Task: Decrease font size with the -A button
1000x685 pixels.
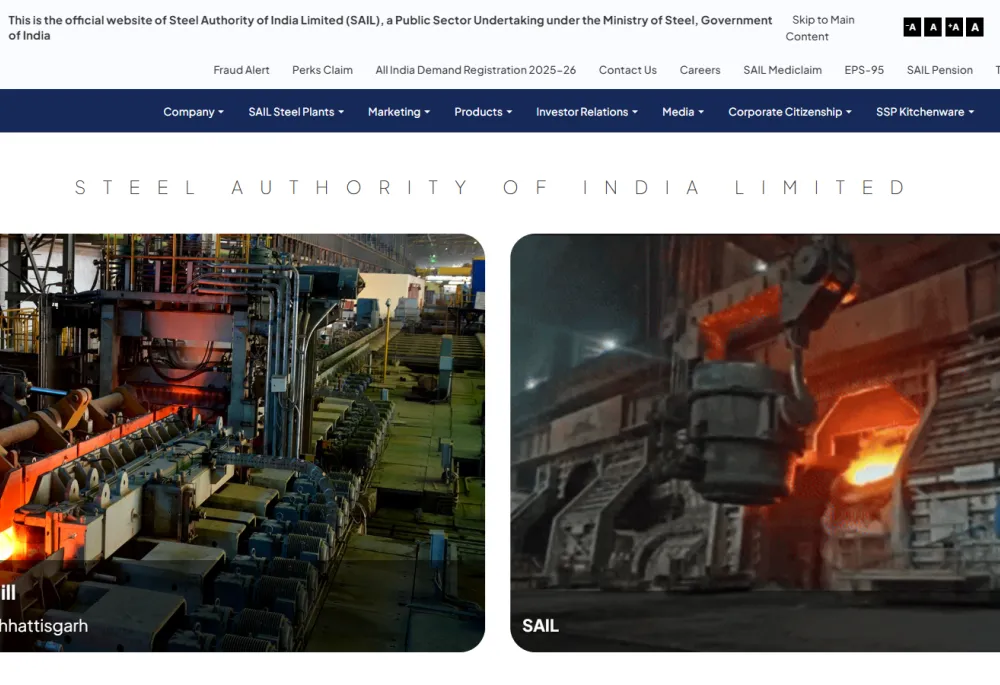Action: click(x=912, y=27)
